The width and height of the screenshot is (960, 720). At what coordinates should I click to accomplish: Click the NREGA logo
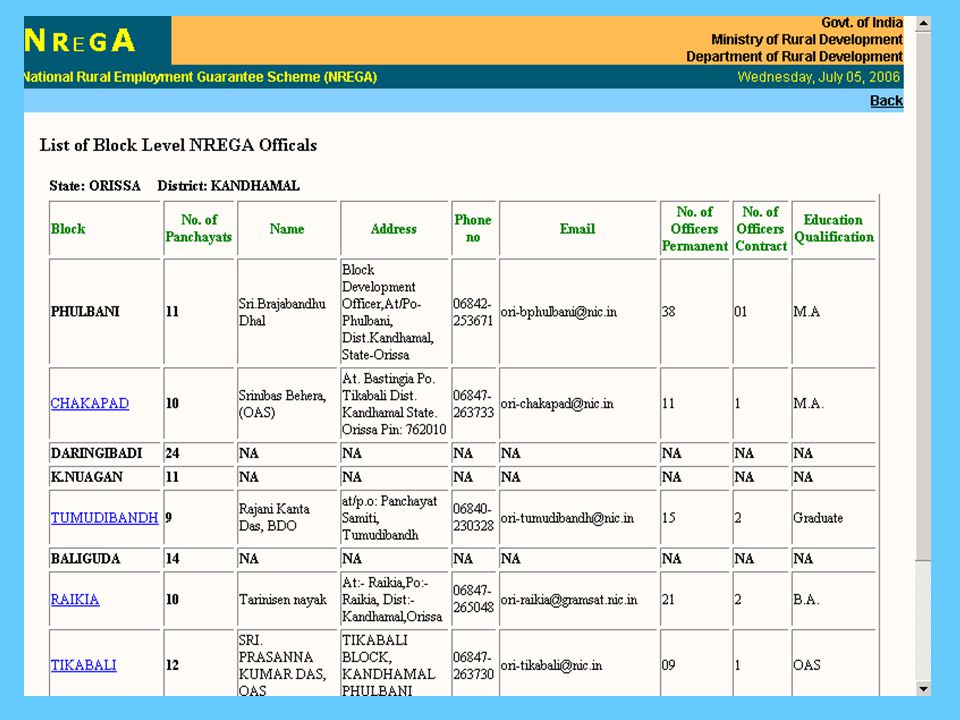(x=80, y=41)
